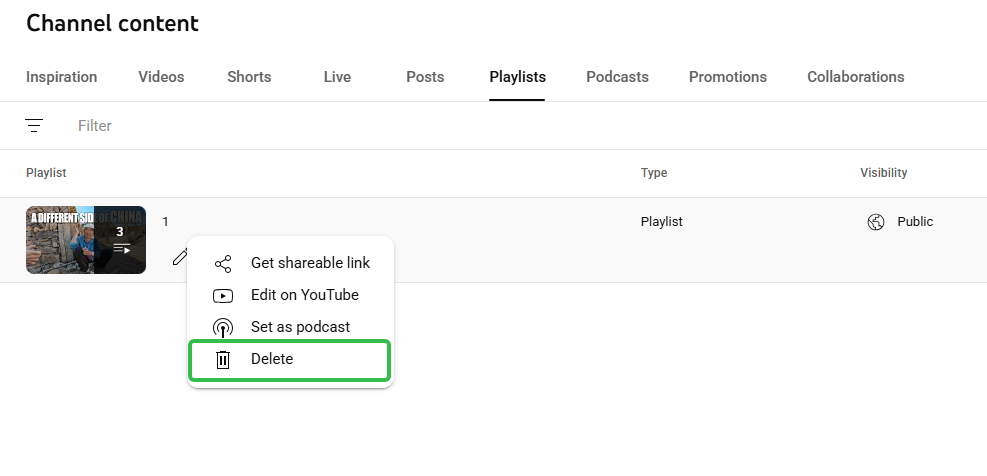
Task: Open the Live tab
Action: coord(337,77)
